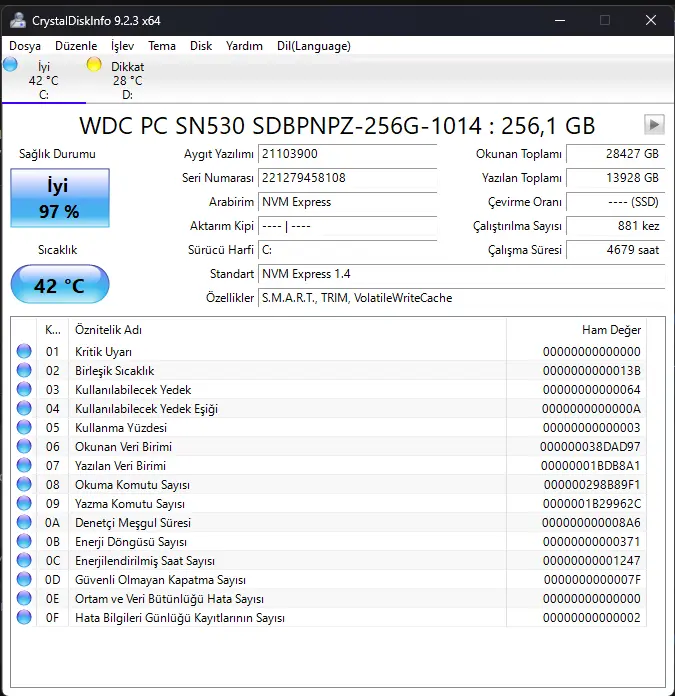Image resolution: width=675 pixels, height=696 pixels.
Task: Click the Okunan Toplamı value 28427 GB
Action: tap(616, 154)
